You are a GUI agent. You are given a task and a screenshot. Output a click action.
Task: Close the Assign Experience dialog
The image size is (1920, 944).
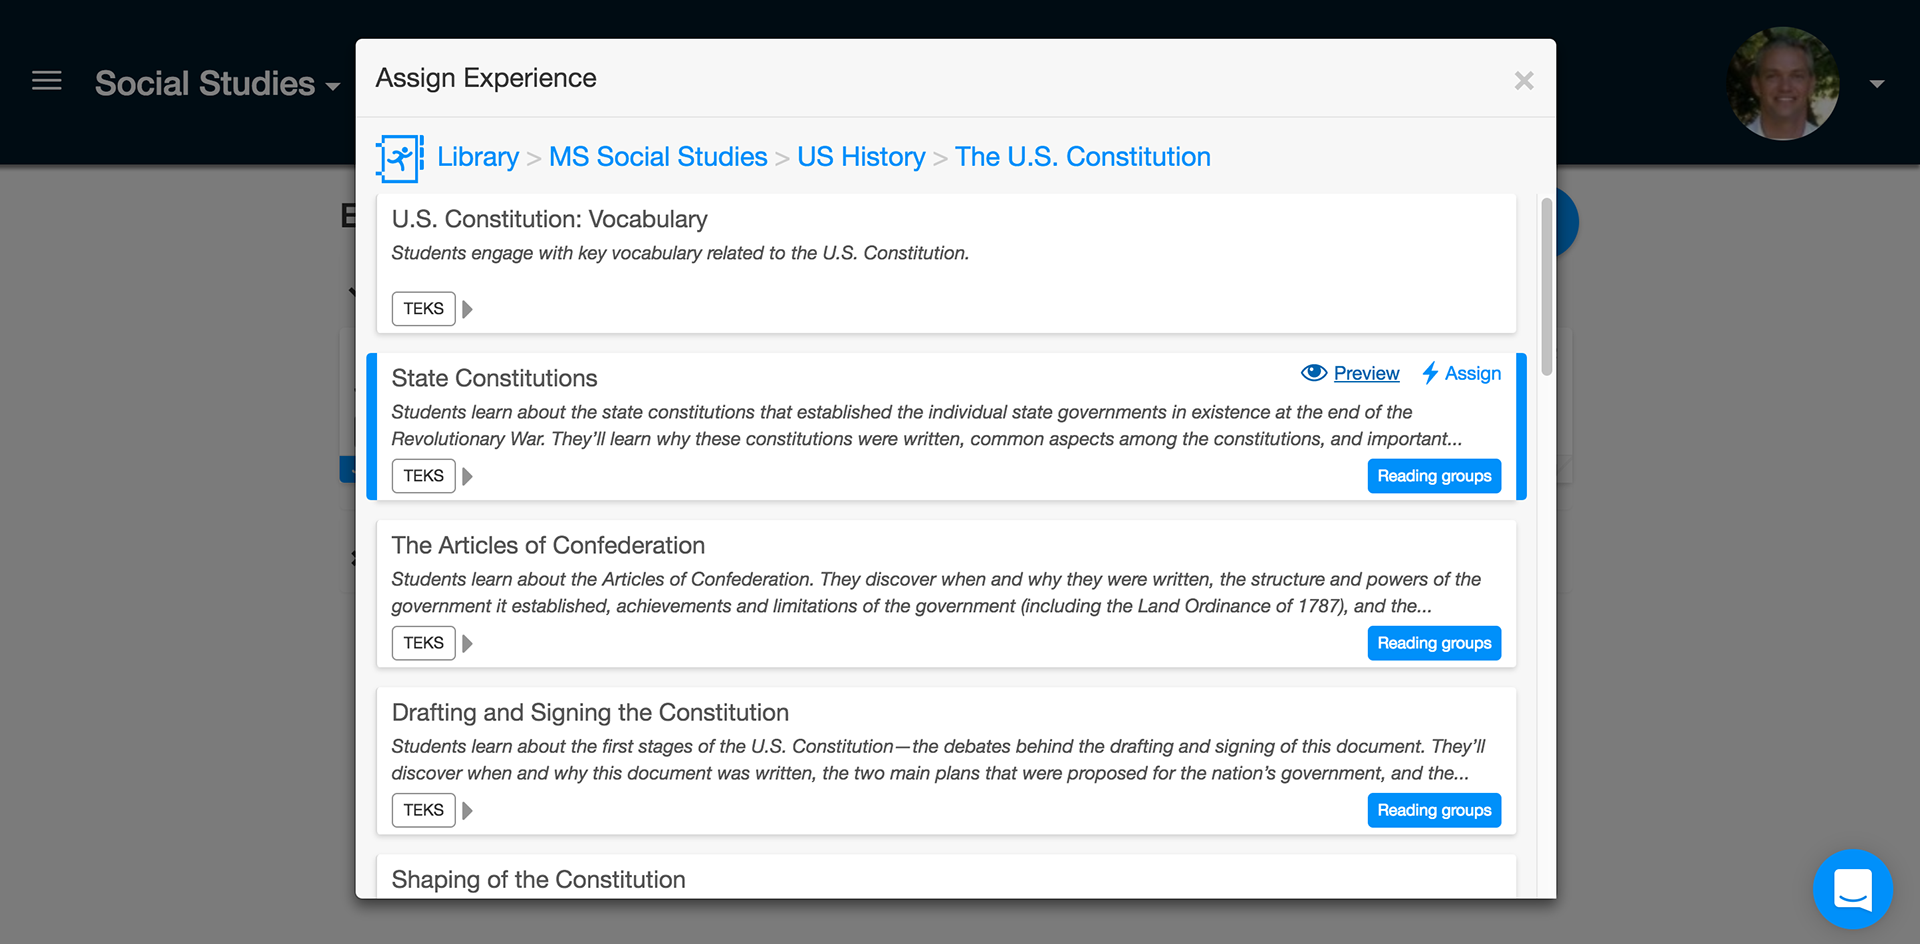pyautogui.click(x=1524, y=81)
